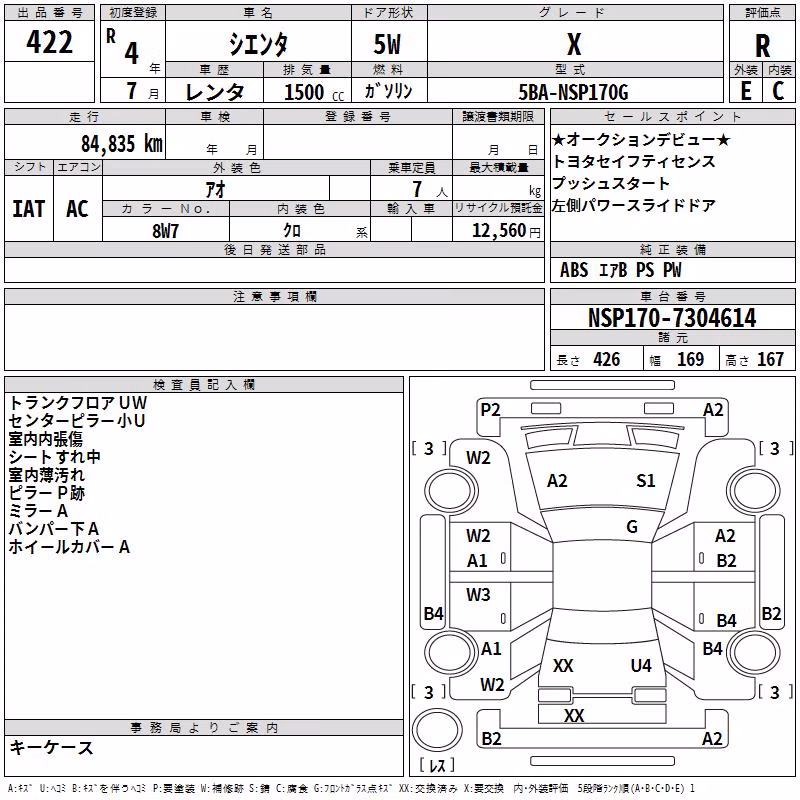Screen dimensions: 800x800
Task: Select the 譲渡書類期限 header
Action: [498, 116]
